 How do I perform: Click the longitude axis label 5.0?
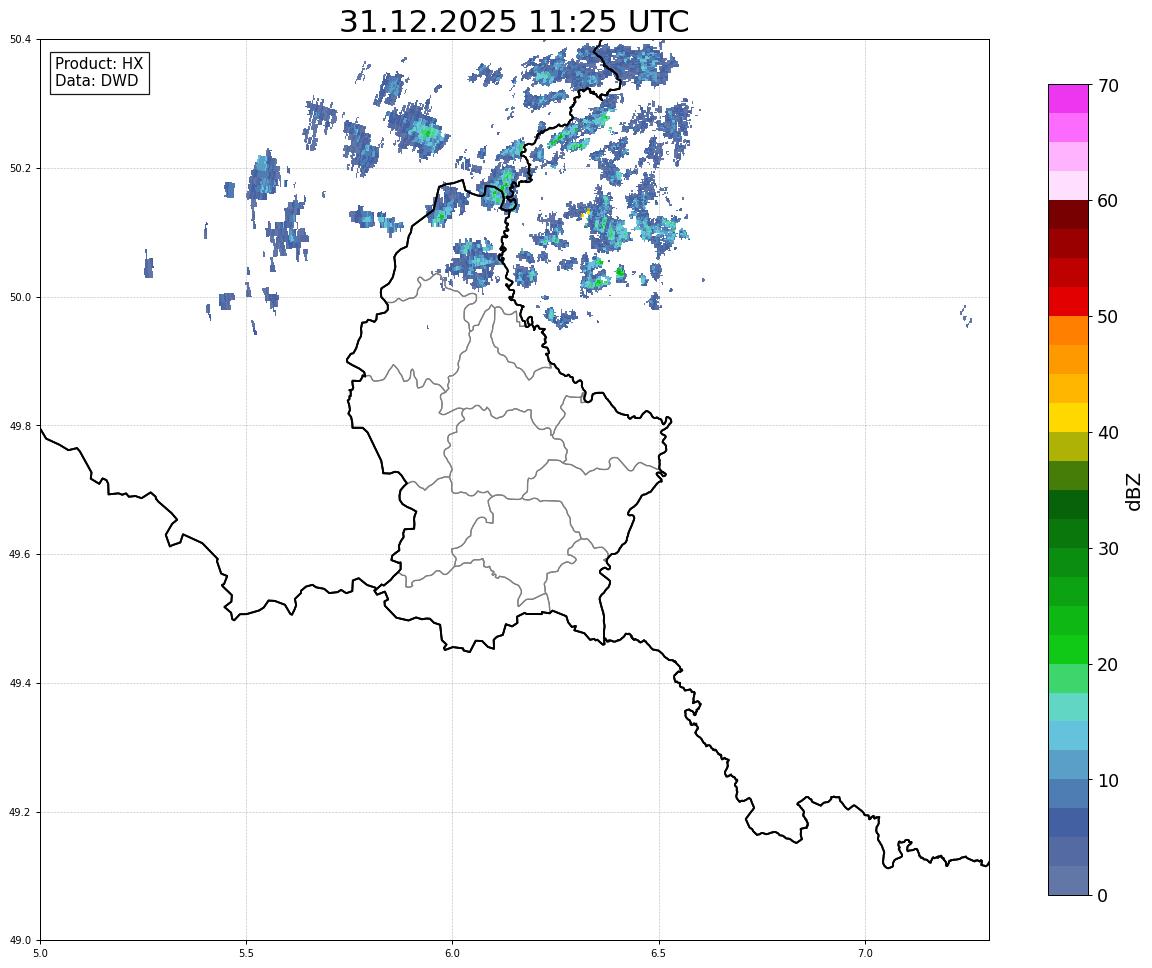tap(40, 954)
